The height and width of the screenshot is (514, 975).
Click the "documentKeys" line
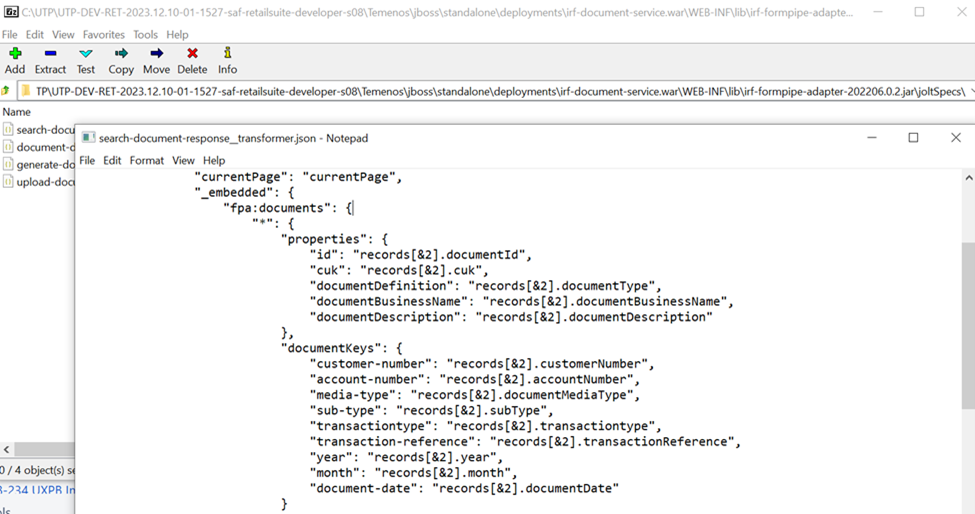pyautogui.click(x=342, y=348)
